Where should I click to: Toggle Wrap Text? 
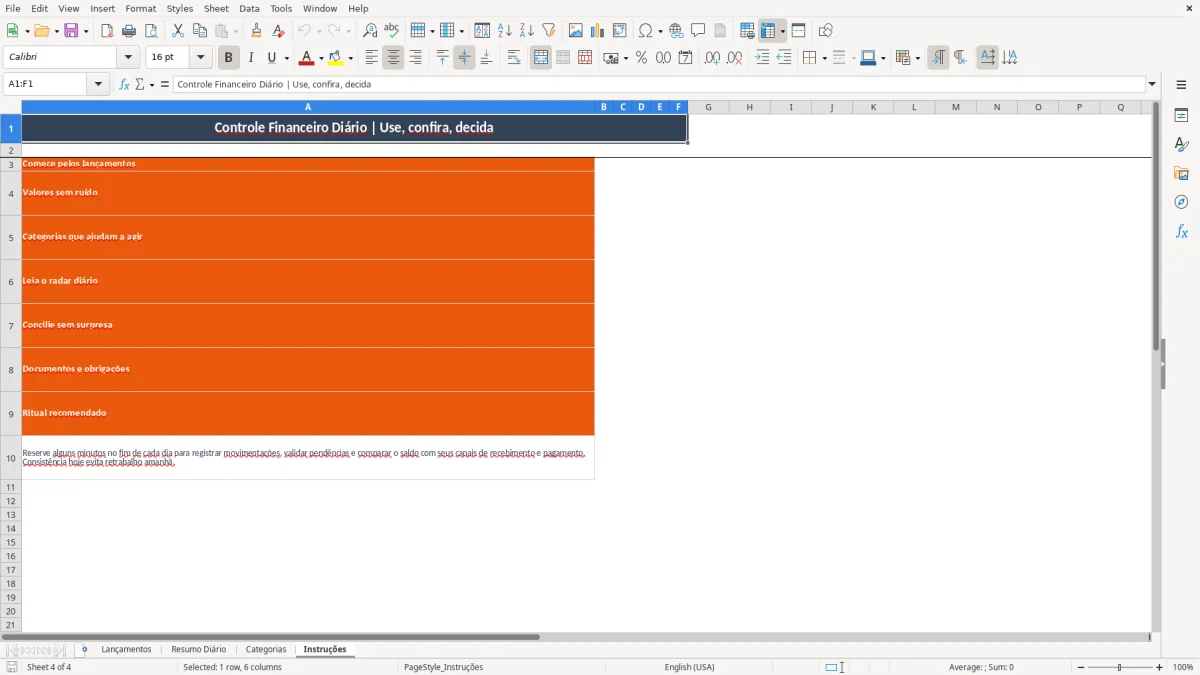point(514,58)
